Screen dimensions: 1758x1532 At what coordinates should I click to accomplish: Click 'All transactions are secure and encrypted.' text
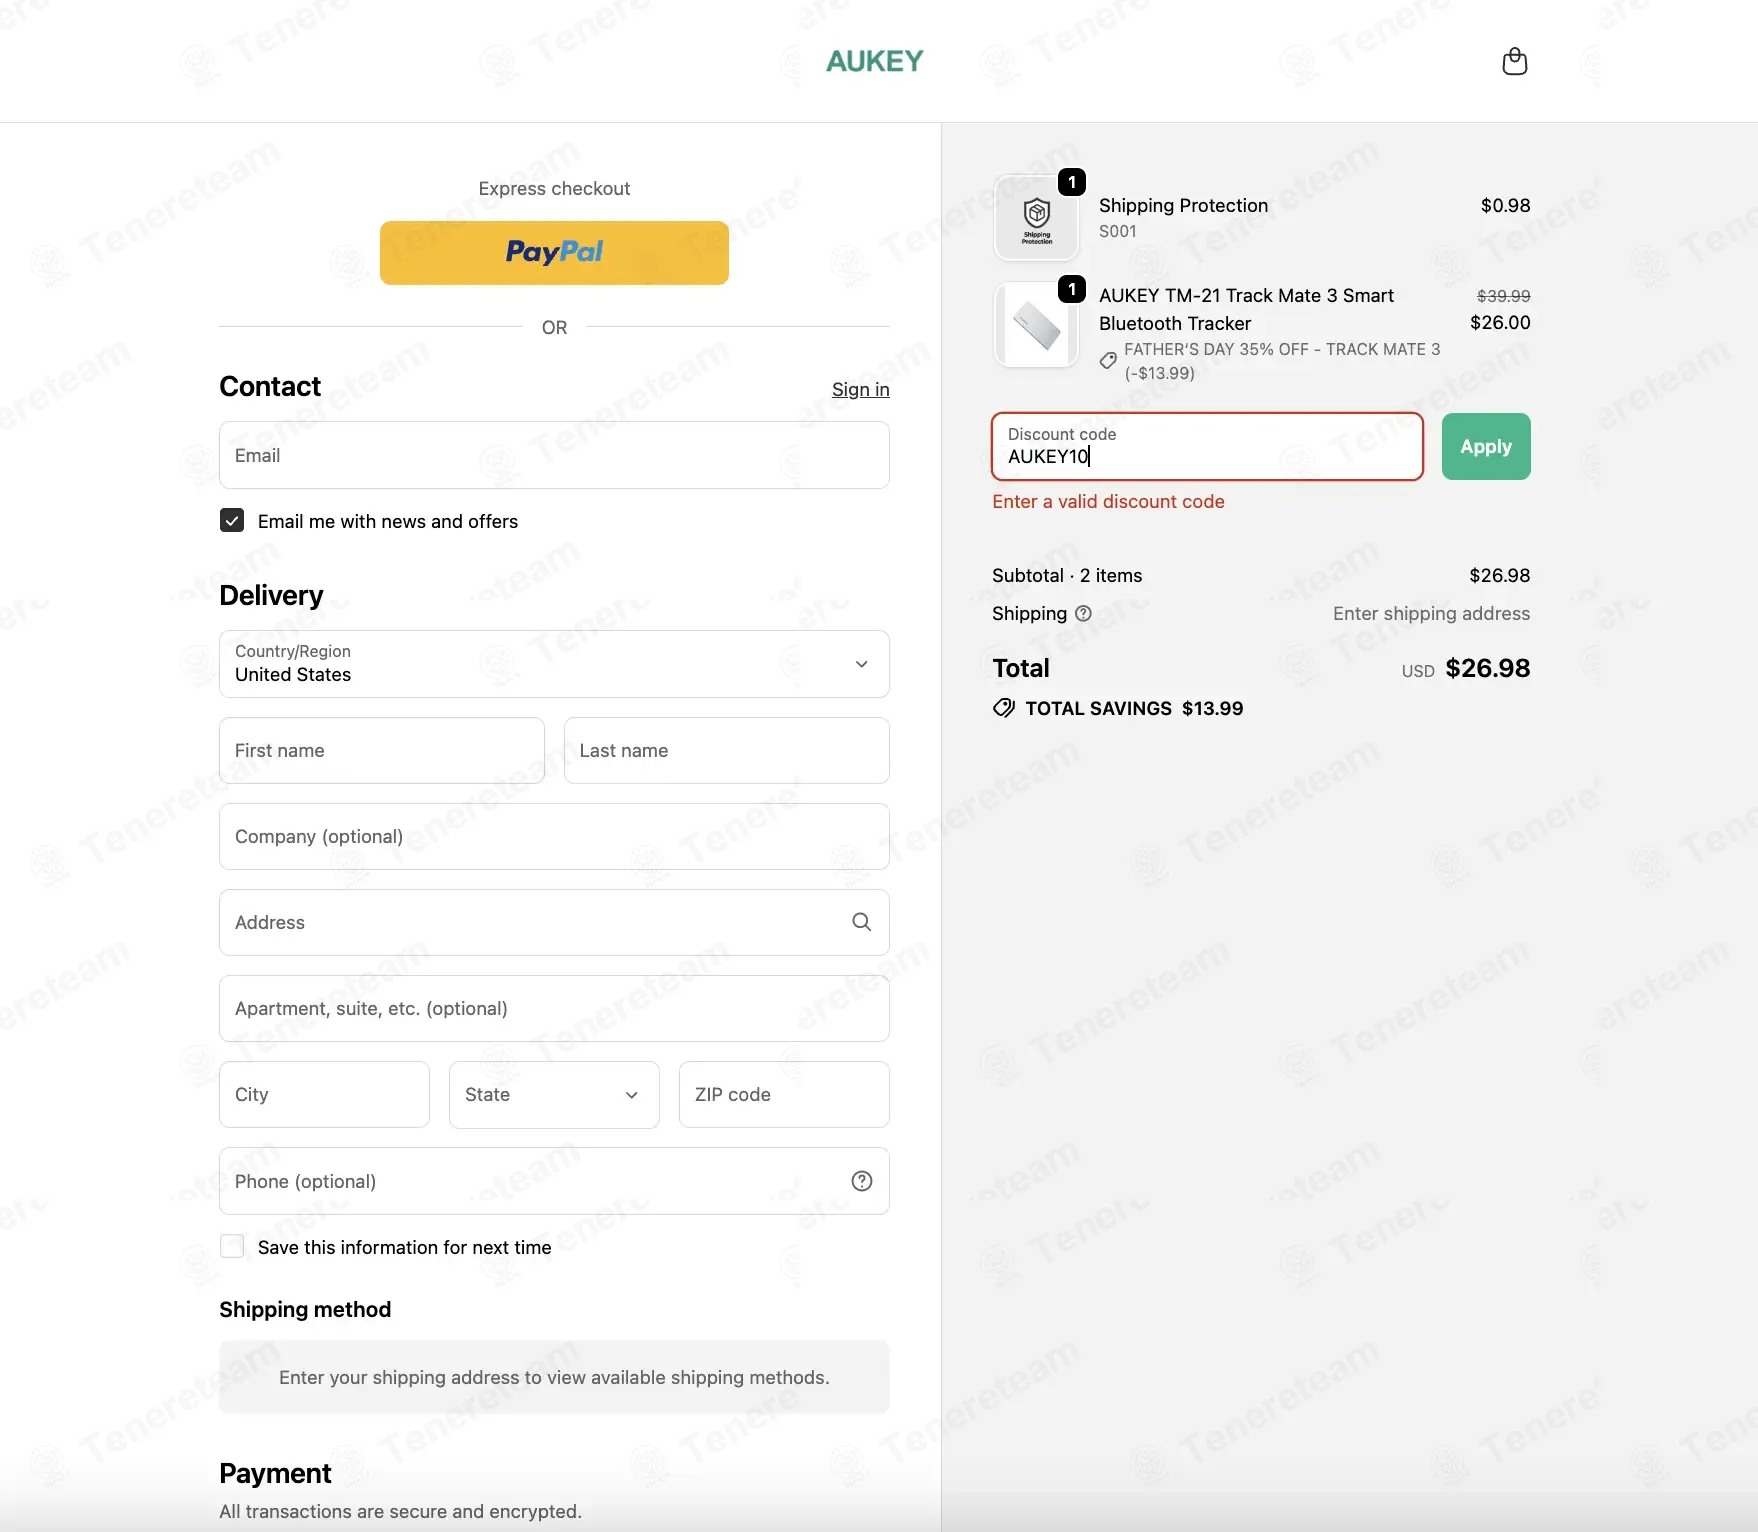coord(400,1511)
